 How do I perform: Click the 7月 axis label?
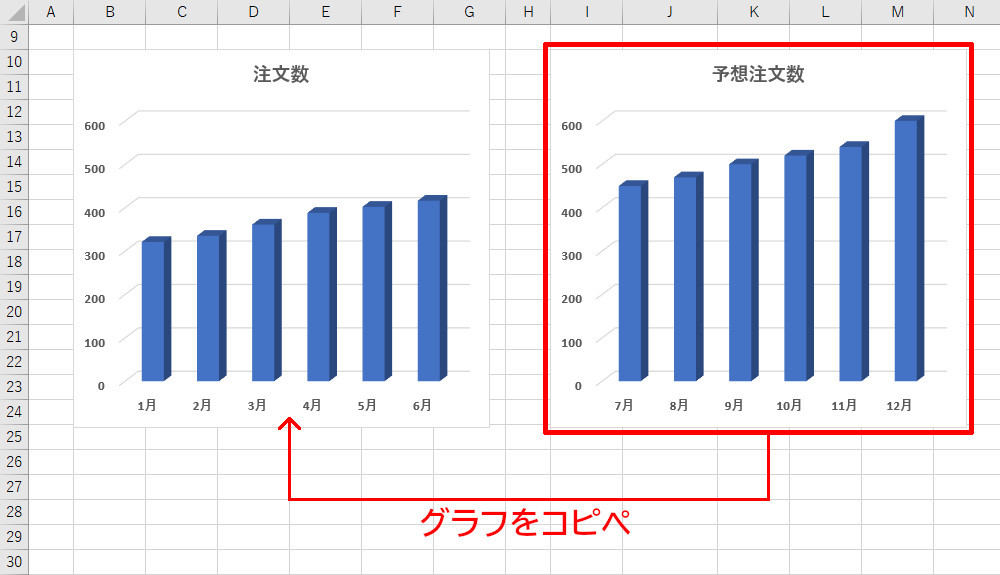point(624,405)
